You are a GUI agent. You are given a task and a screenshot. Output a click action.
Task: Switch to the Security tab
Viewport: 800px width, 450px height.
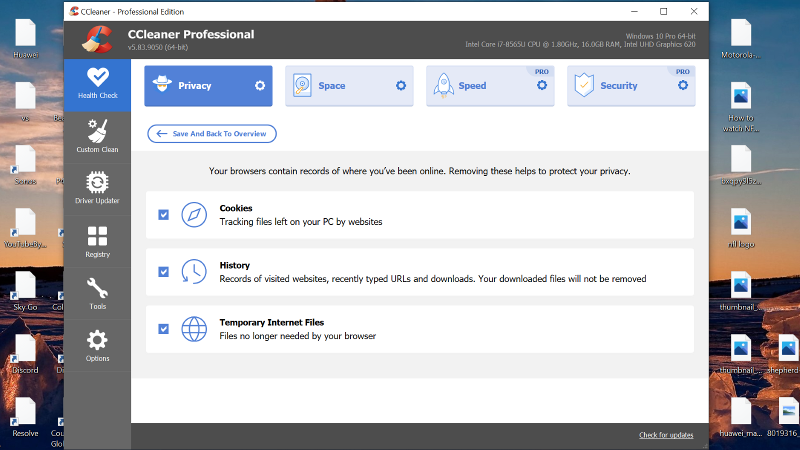coord(631,86)
